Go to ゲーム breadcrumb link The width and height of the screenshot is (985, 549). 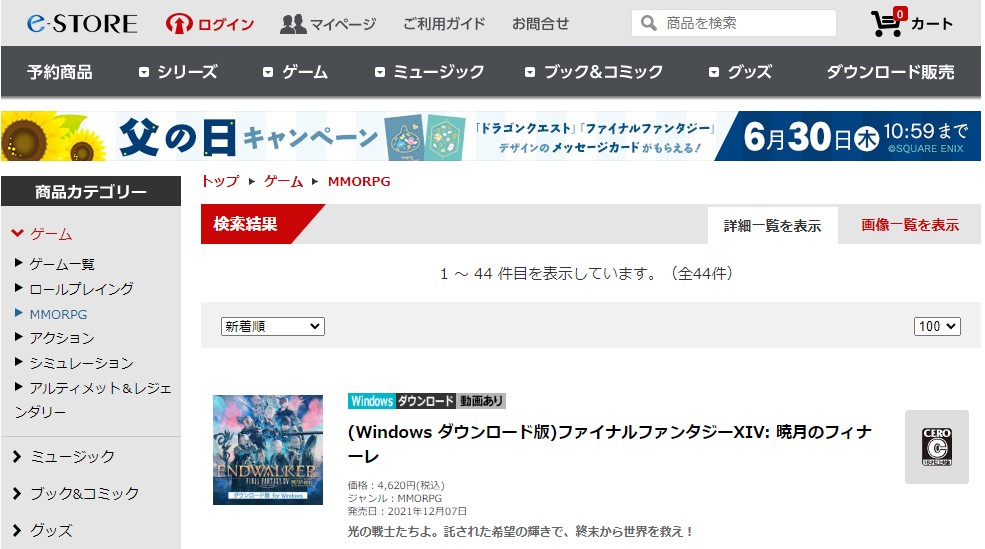283,182
